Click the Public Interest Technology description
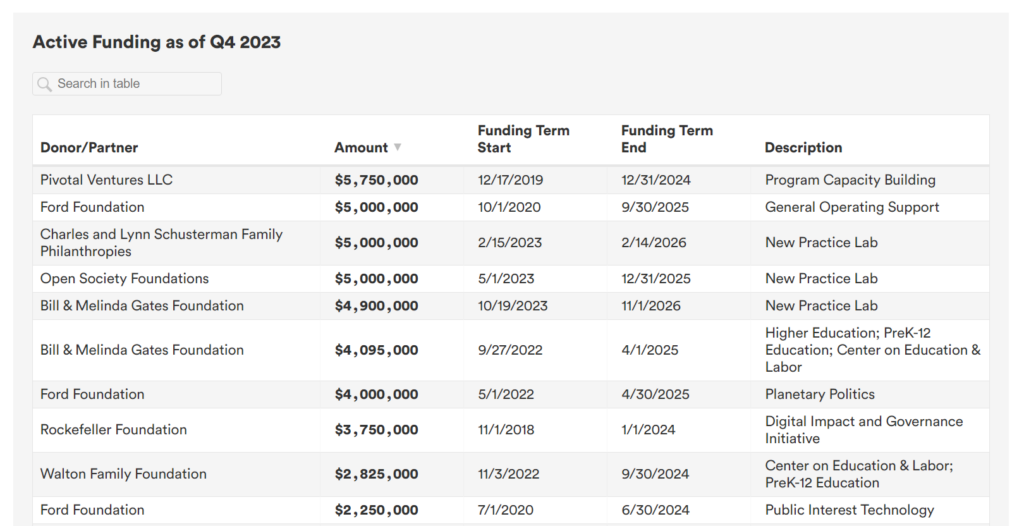Viewport: 1024px width, 526px height. pyautogui.click(x=849, y=510)
